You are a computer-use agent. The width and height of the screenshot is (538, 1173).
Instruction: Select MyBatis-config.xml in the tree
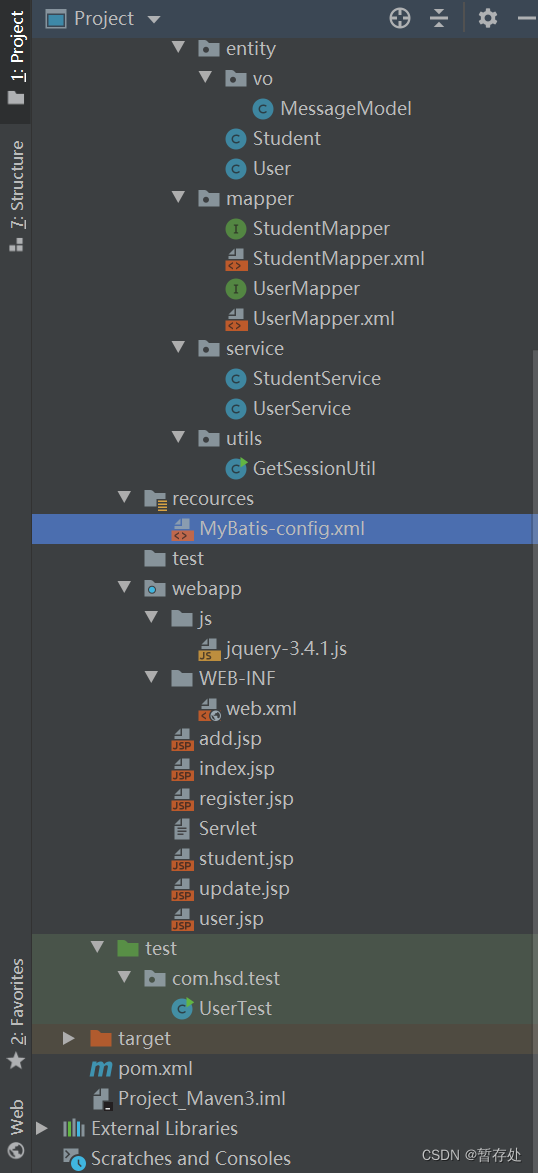click(x=283, y=528)
